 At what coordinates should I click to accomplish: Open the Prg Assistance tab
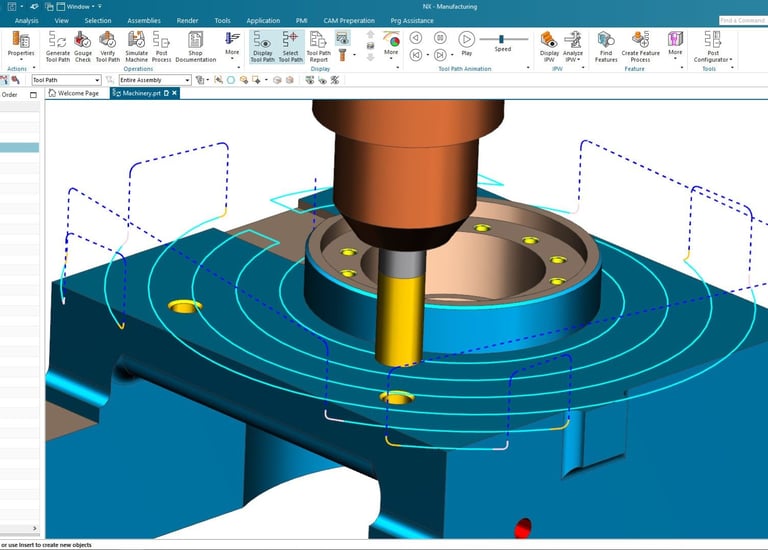tap(412, 21)
